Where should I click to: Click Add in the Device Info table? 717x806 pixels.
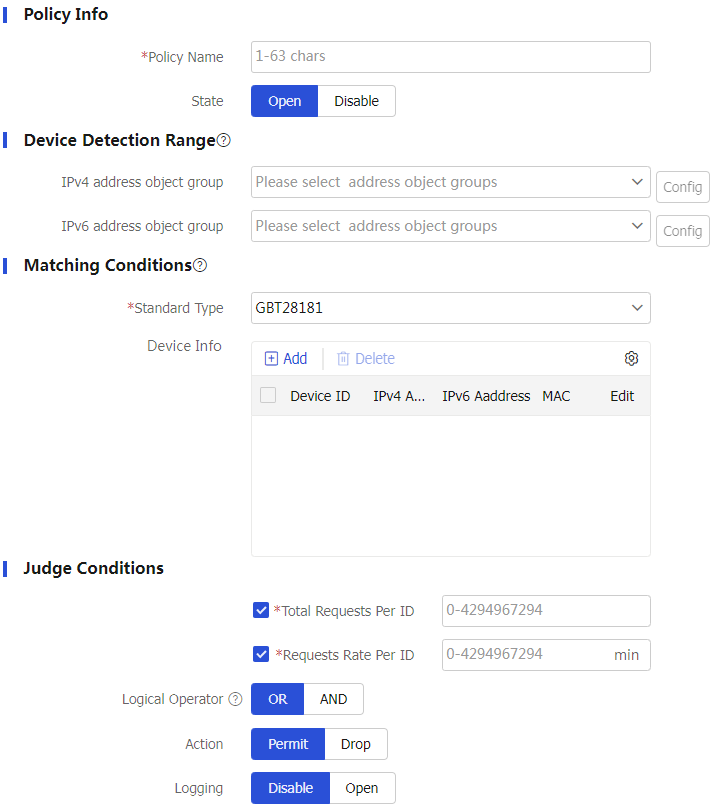click(x=286, y=359)
